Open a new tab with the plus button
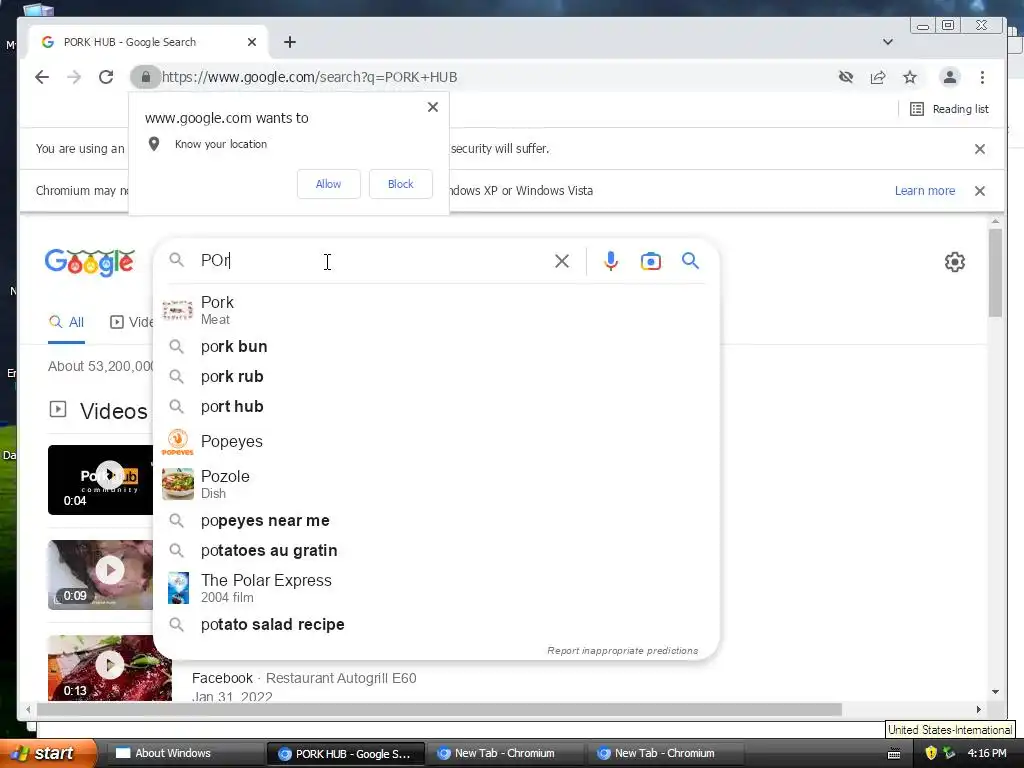This screenshot has height=768, width=1024. [x=290, y=42]
